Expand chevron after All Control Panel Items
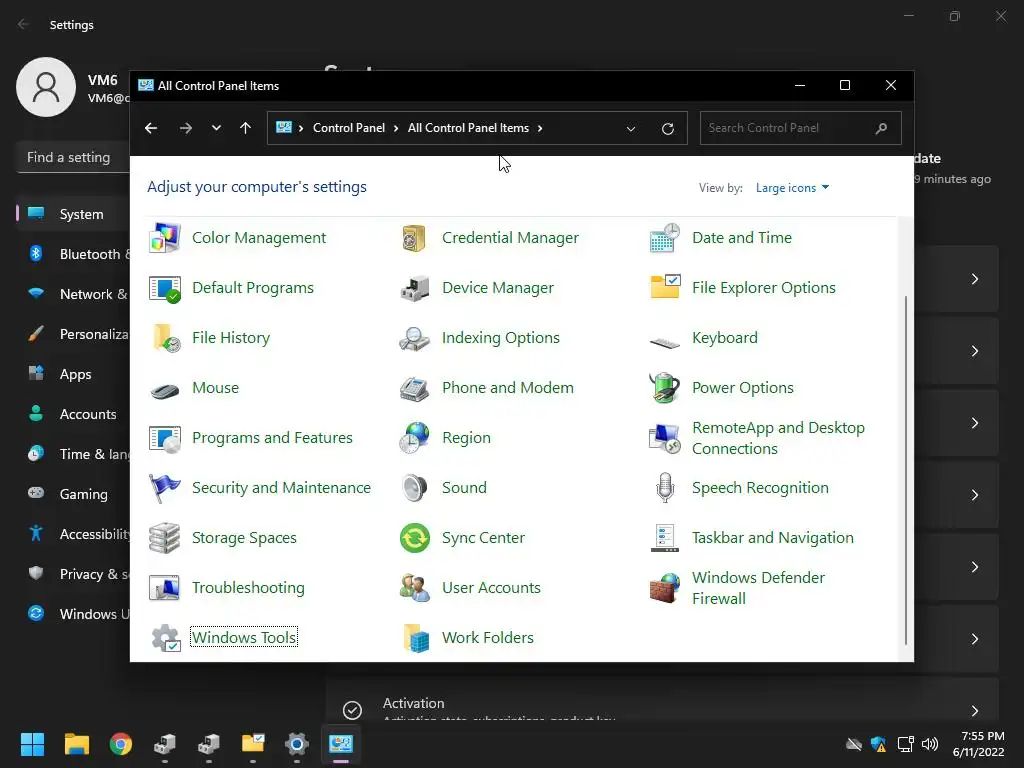The height and width of the screenshot is (768, 1024). [540, 128]
